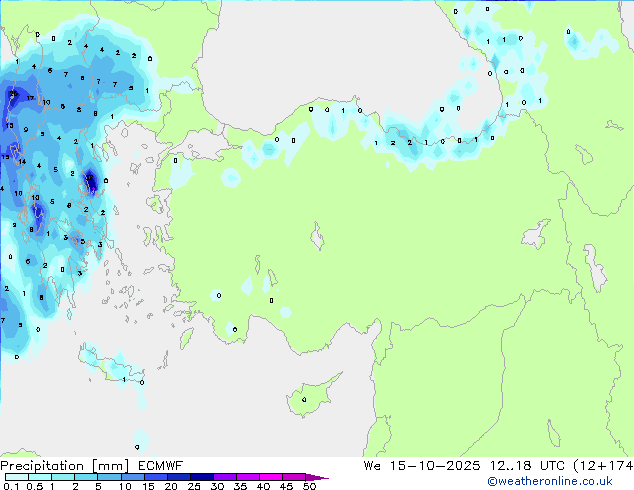Screen dimensions: 634x490
Task: Click the 0.5–1 mm legend color box
Action: pyautogui.click(x=40, y=477)
